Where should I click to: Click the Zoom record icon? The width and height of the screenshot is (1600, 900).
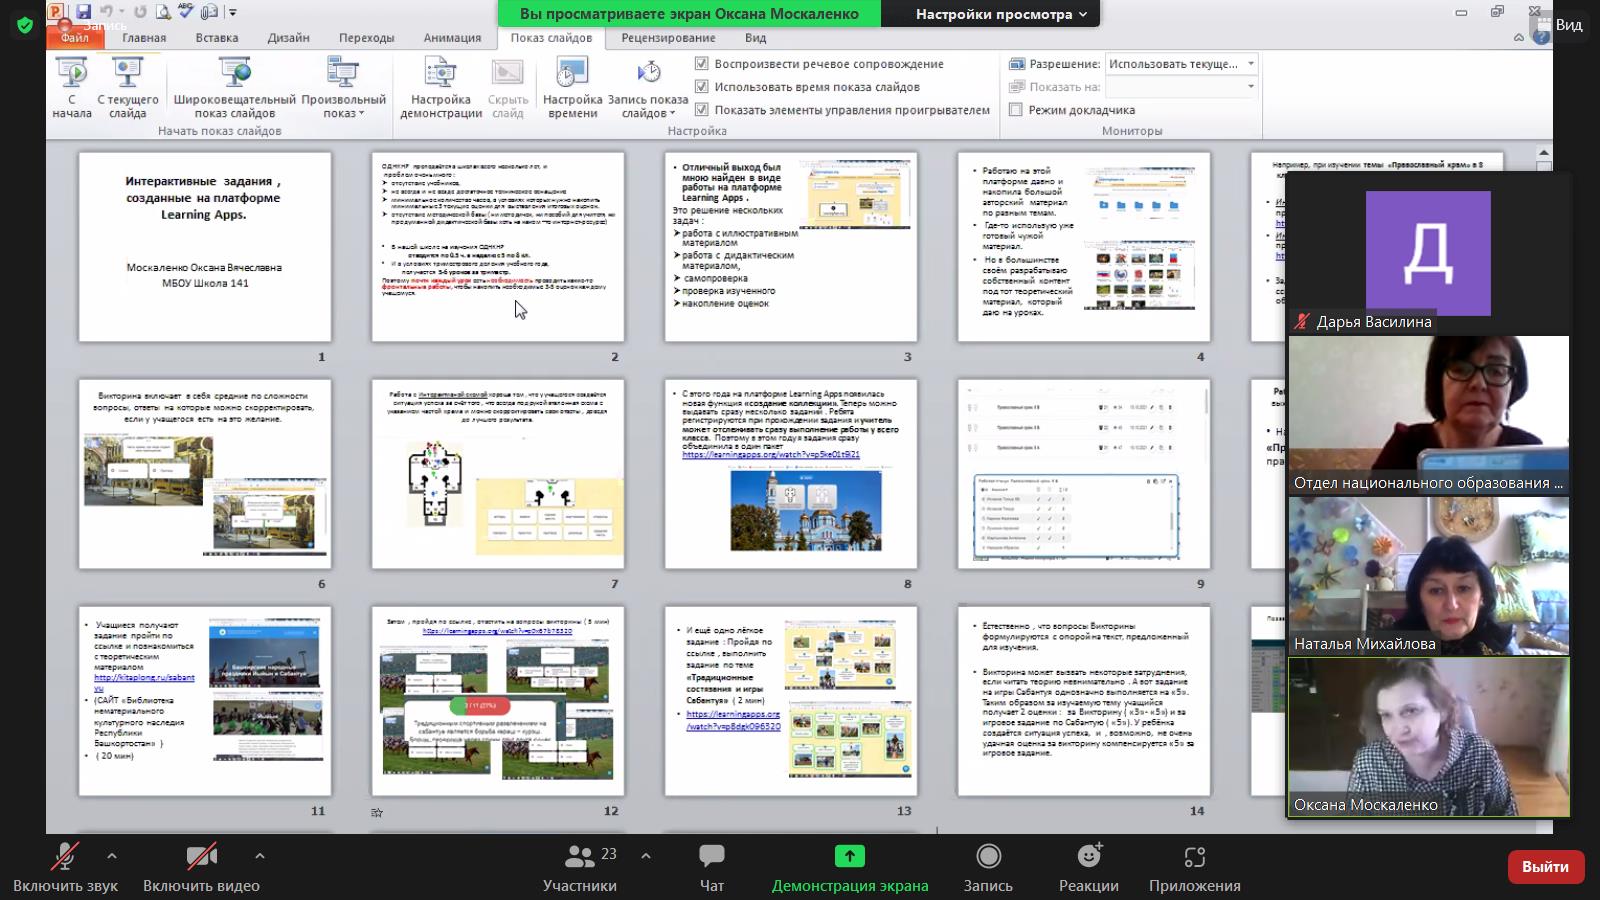(x=988, y=858)
